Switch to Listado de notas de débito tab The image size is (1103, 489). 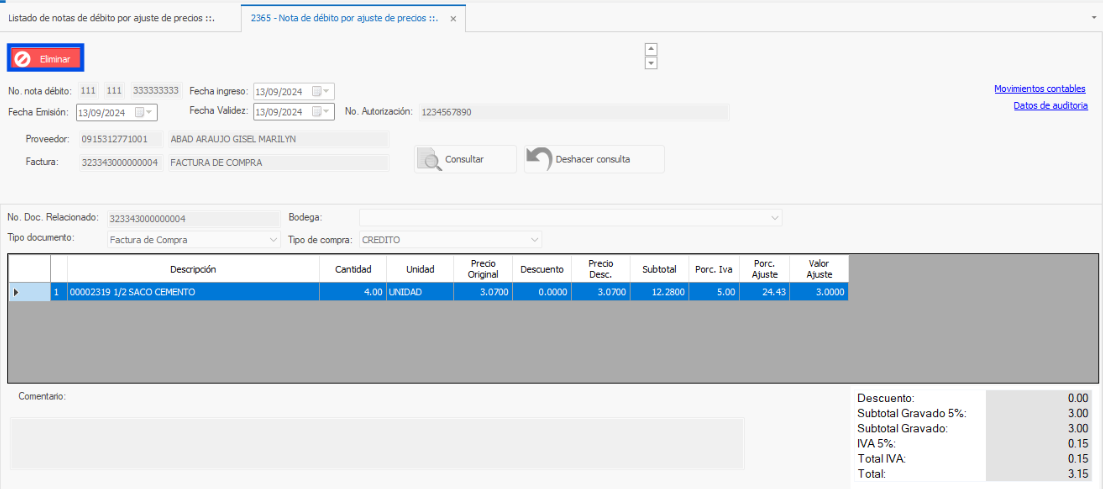112,19
